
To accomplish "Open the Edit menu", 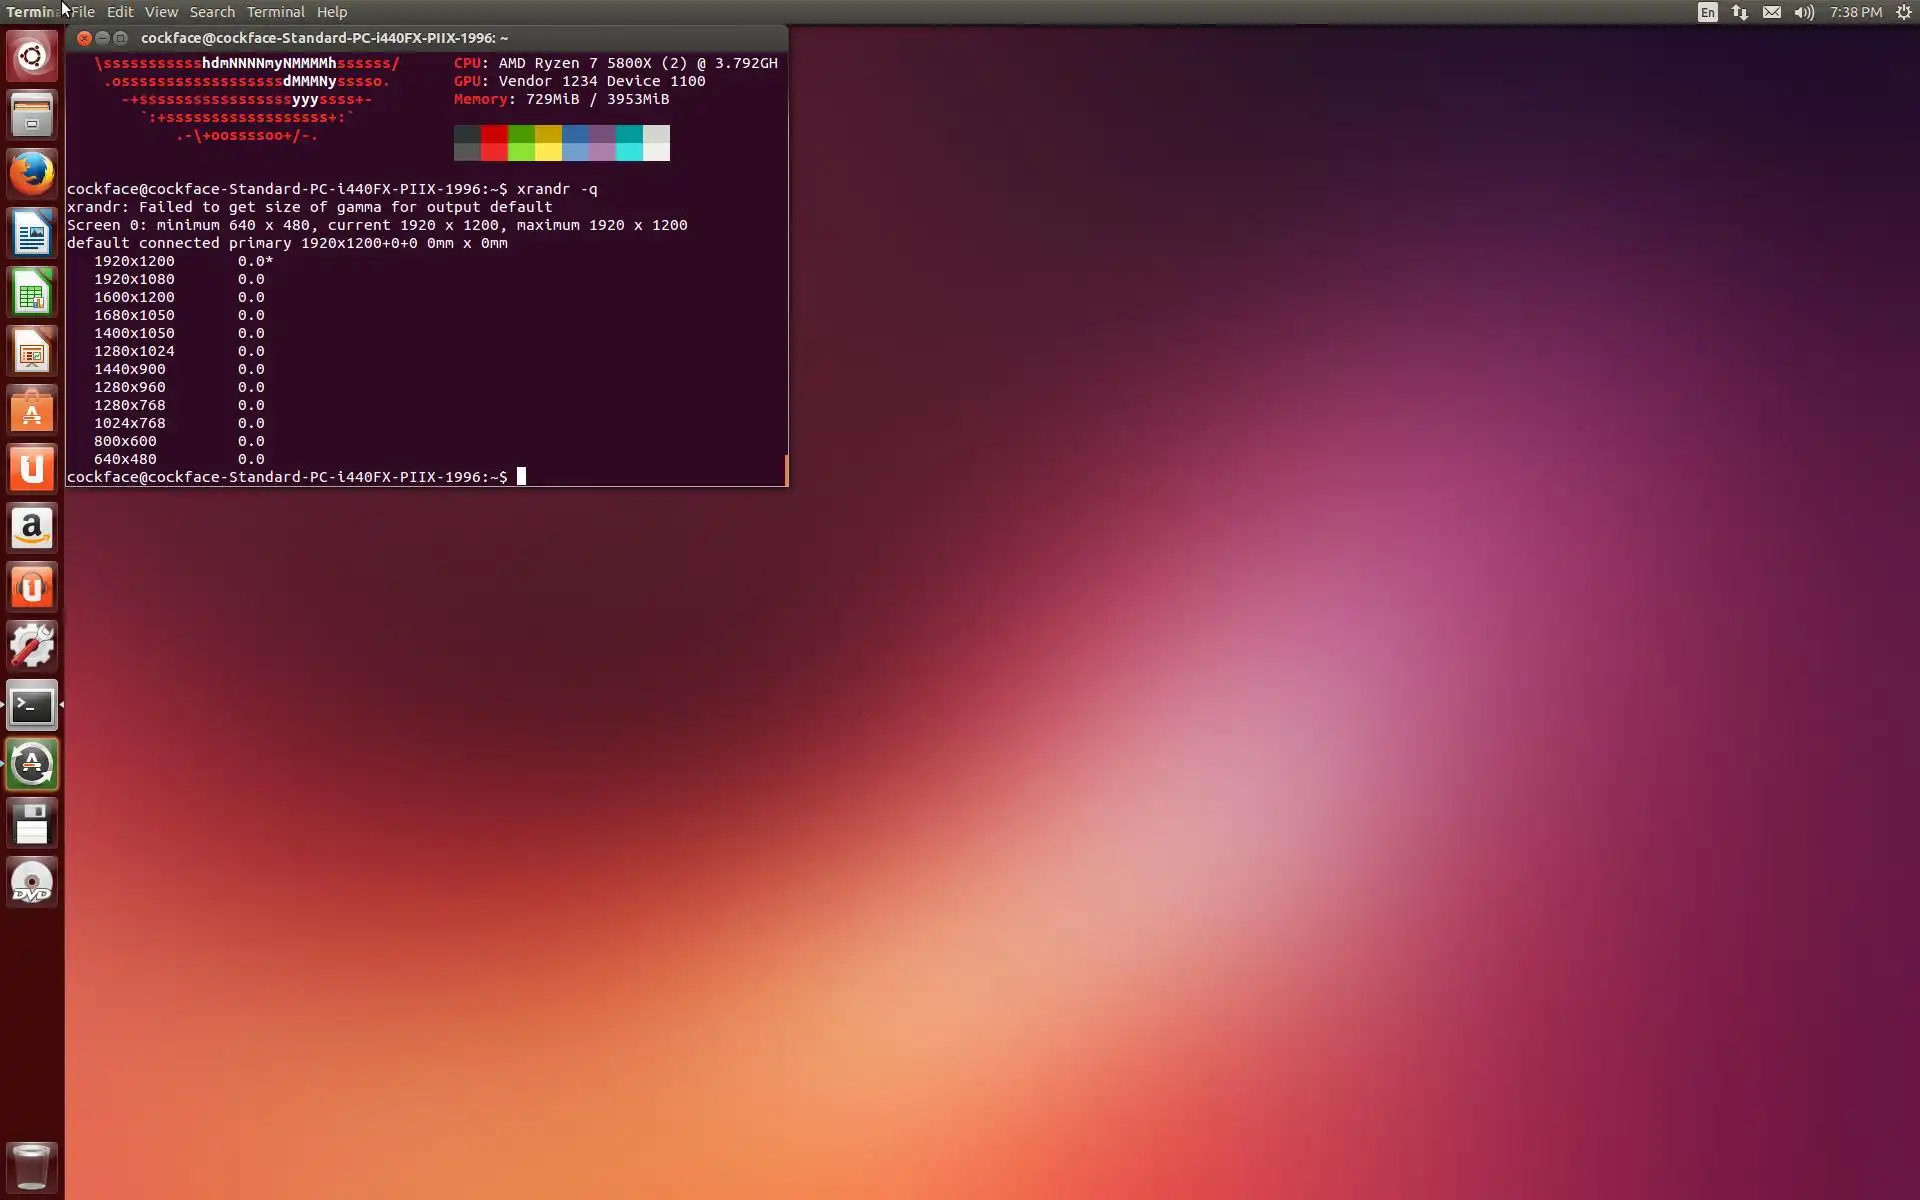I will [120, 12].
